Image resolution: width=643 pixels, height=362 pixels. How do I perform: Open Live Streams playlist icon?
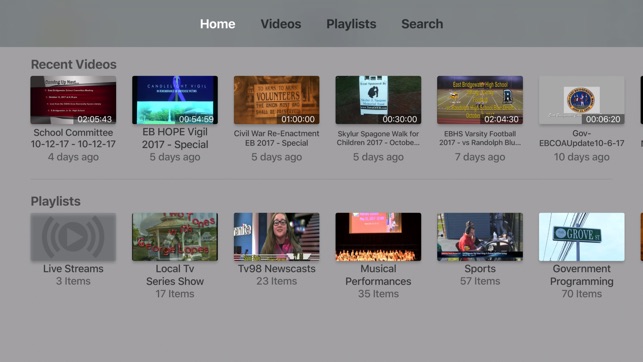[73, 237]
